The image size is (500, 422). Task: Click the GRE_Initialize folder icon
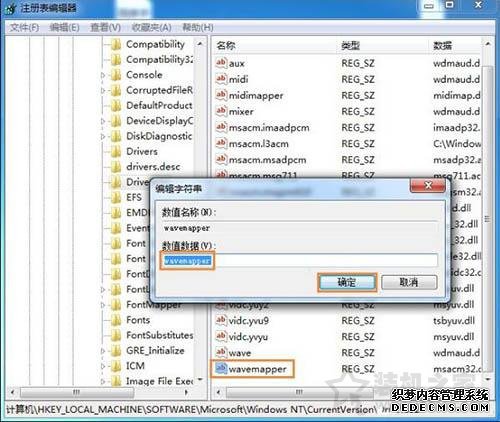tap(116, 351)
